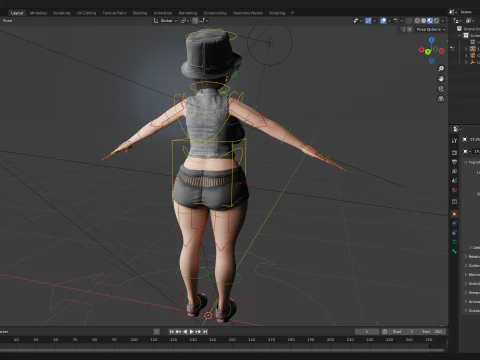
Task: Switch to the Sculpting workspace tab
Action: point(62,13)
